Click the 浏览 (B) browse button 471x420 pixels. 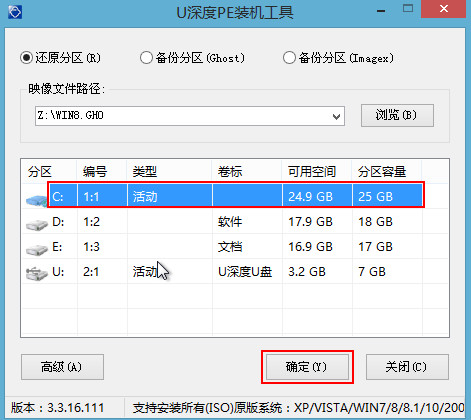(397, 115)
